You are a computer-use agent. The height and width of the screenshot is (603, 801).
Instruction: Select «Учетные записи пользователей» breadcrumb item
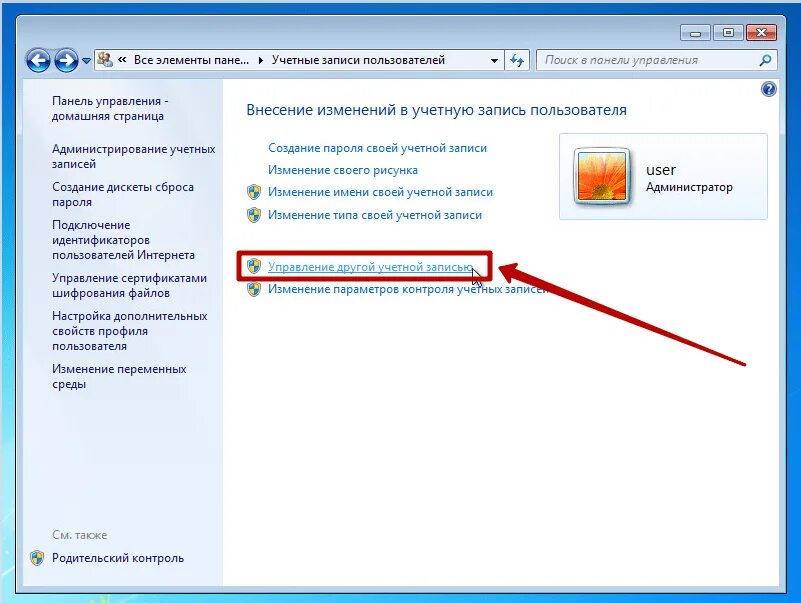pyautogui.click(x=358, y=60)
